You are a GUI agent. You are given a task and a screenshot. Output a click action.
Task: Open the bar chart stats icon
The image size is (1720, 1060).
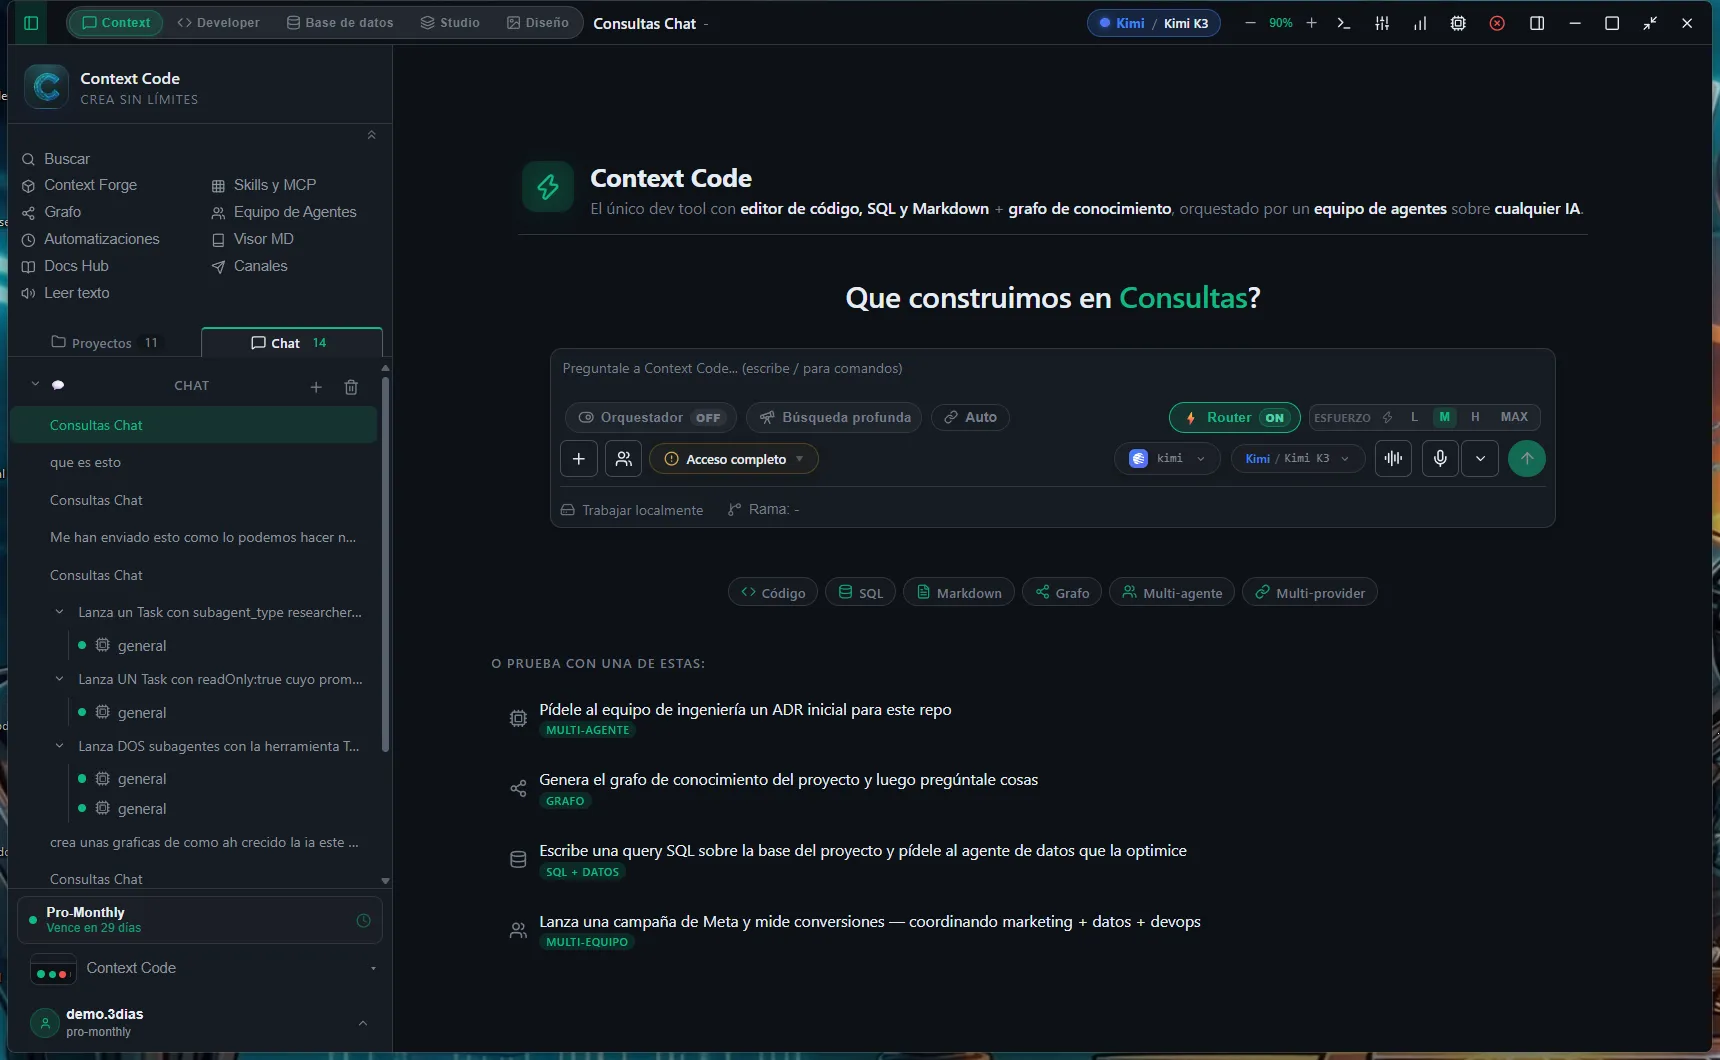[x=1420, y=23]
